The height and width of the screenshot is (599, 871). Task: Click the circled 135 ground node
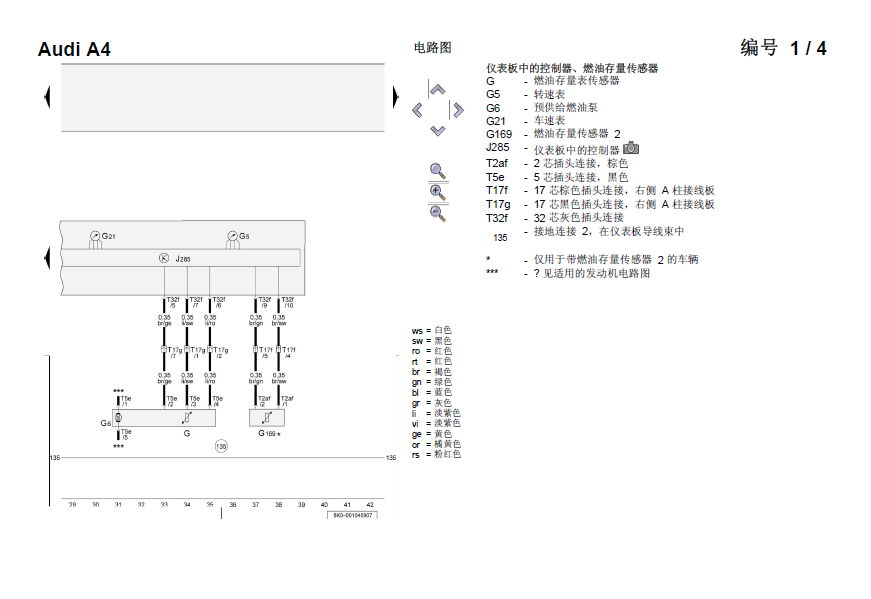pyautogui.click(x=221, y=446)
